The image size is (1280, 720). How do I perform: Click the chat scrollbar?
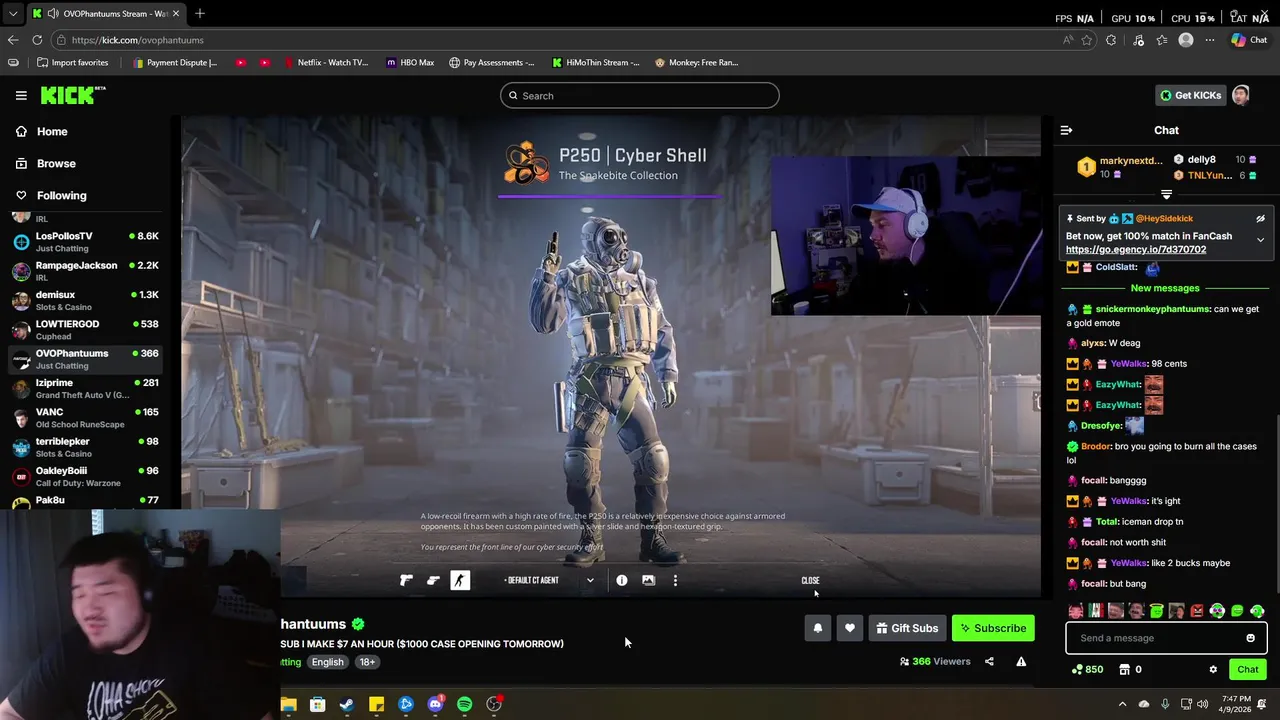click(1275, 502)
